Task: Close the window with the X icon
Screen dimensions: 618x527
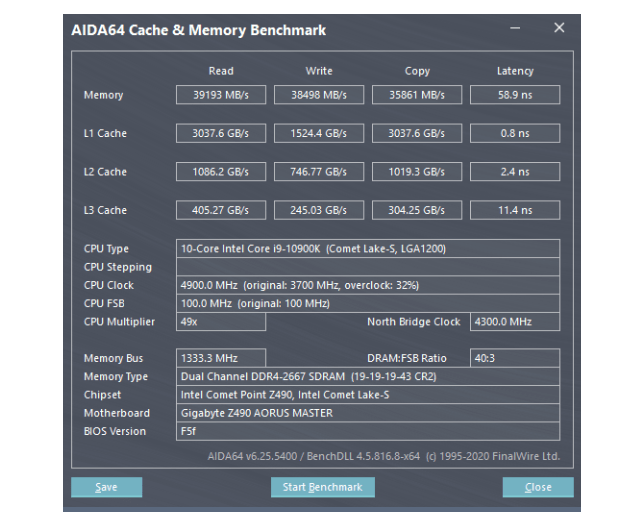Action: click(559, 28)
